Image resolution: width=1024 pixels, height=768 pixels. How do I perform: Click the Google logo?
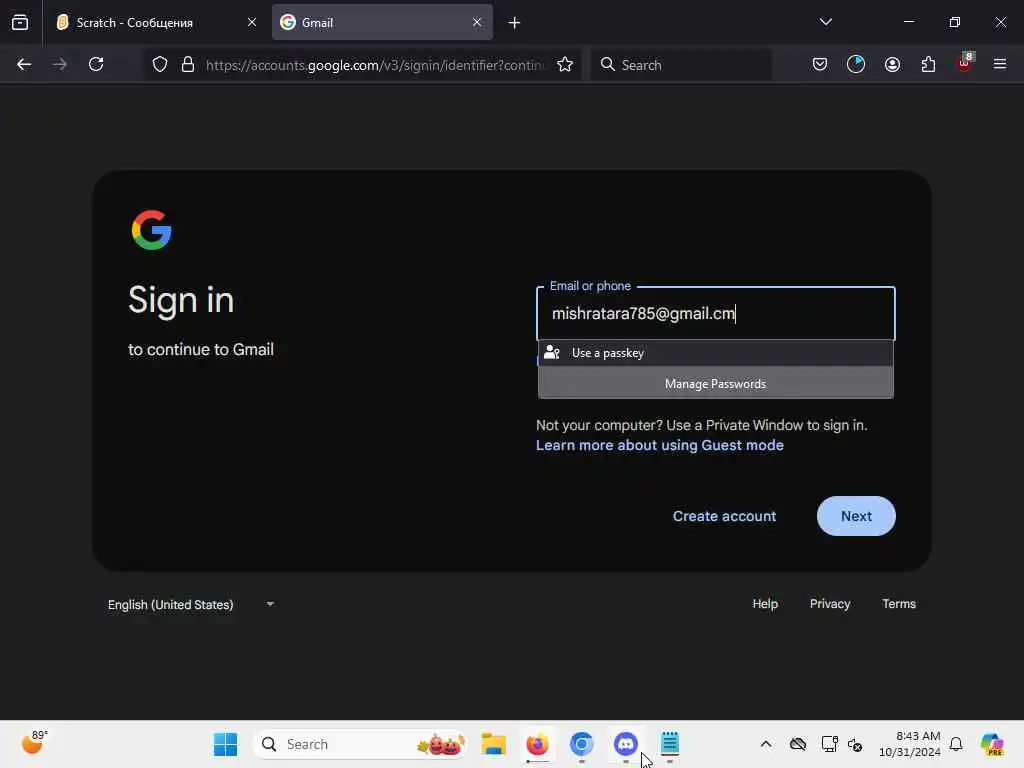pos(152,230)
